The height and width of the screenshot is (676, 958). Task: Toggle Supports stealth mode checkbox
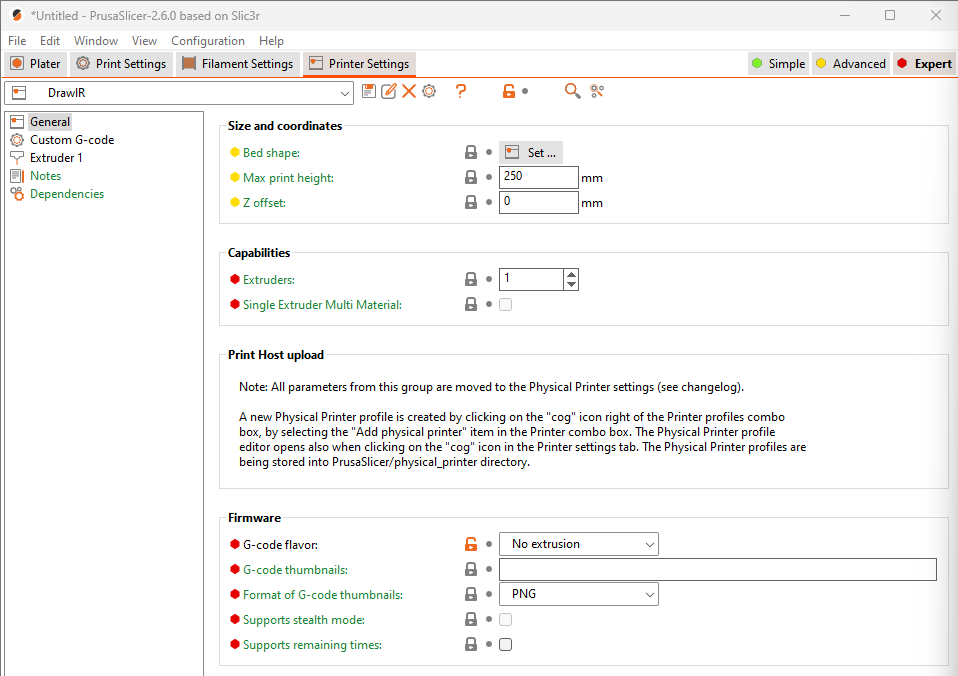(505, 620)
